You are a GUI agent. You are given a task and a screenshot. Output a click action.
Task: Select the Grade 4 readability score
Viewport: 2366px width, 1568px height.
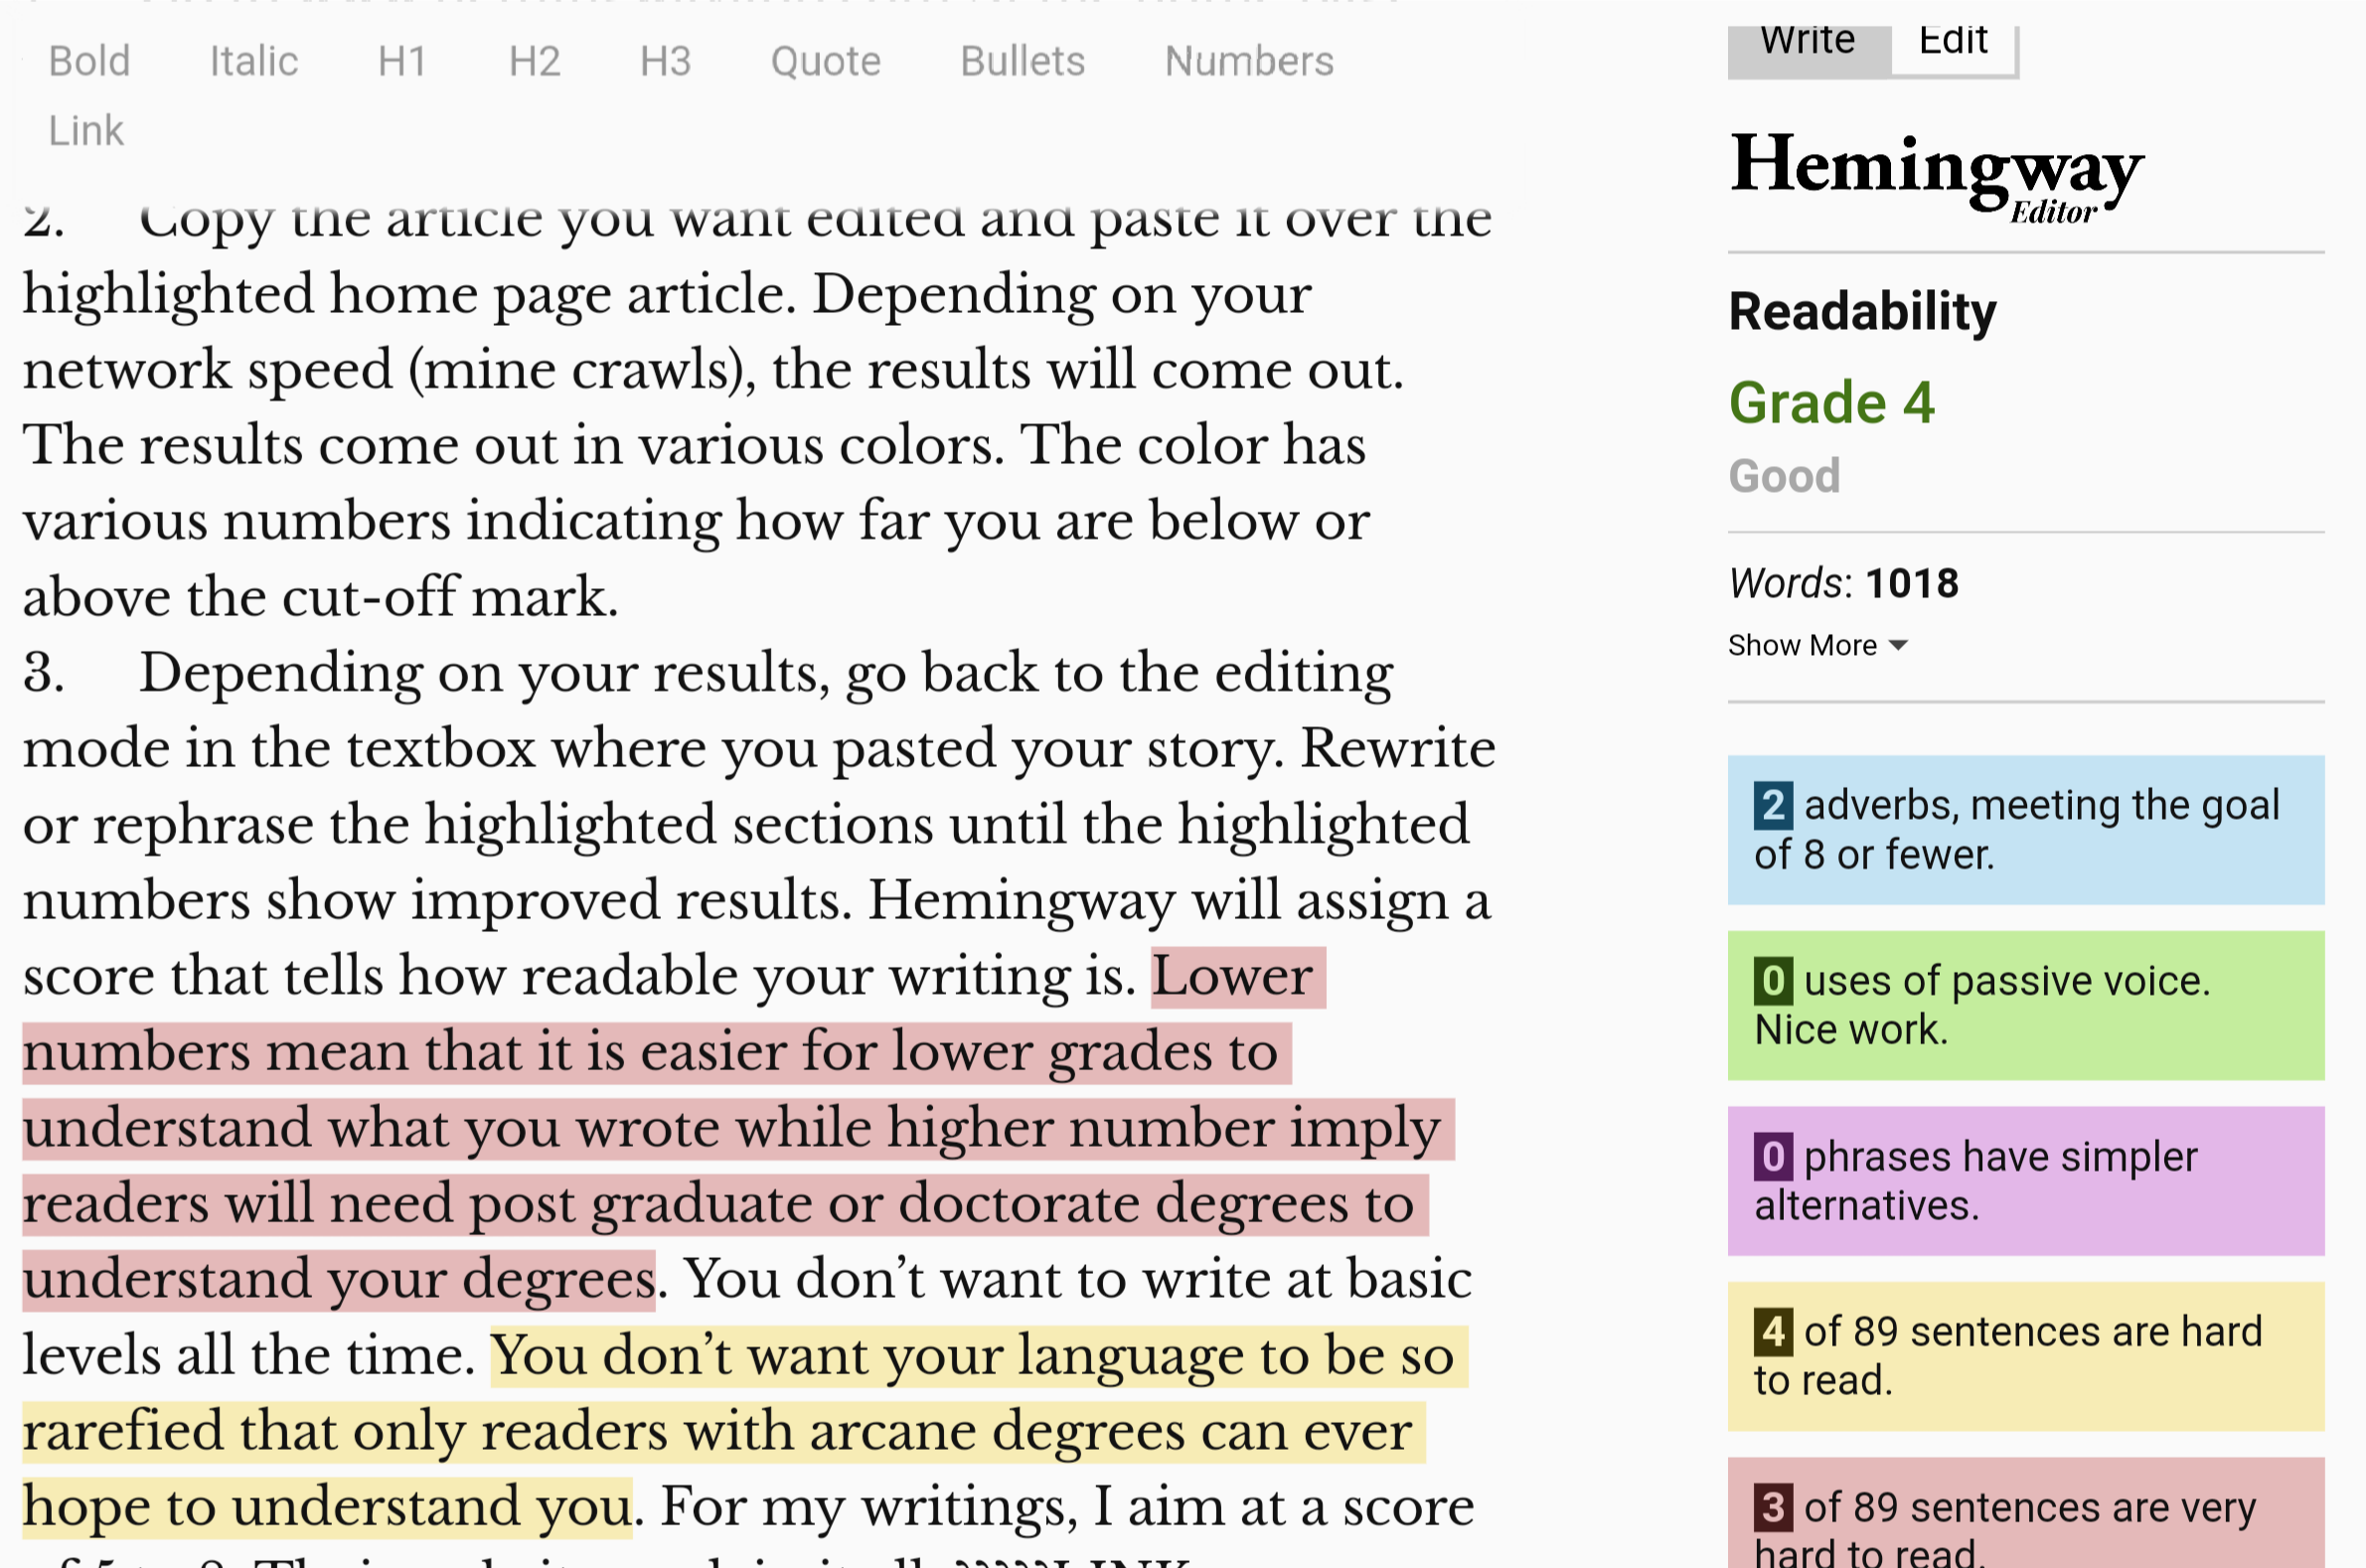pos(1832,403)
